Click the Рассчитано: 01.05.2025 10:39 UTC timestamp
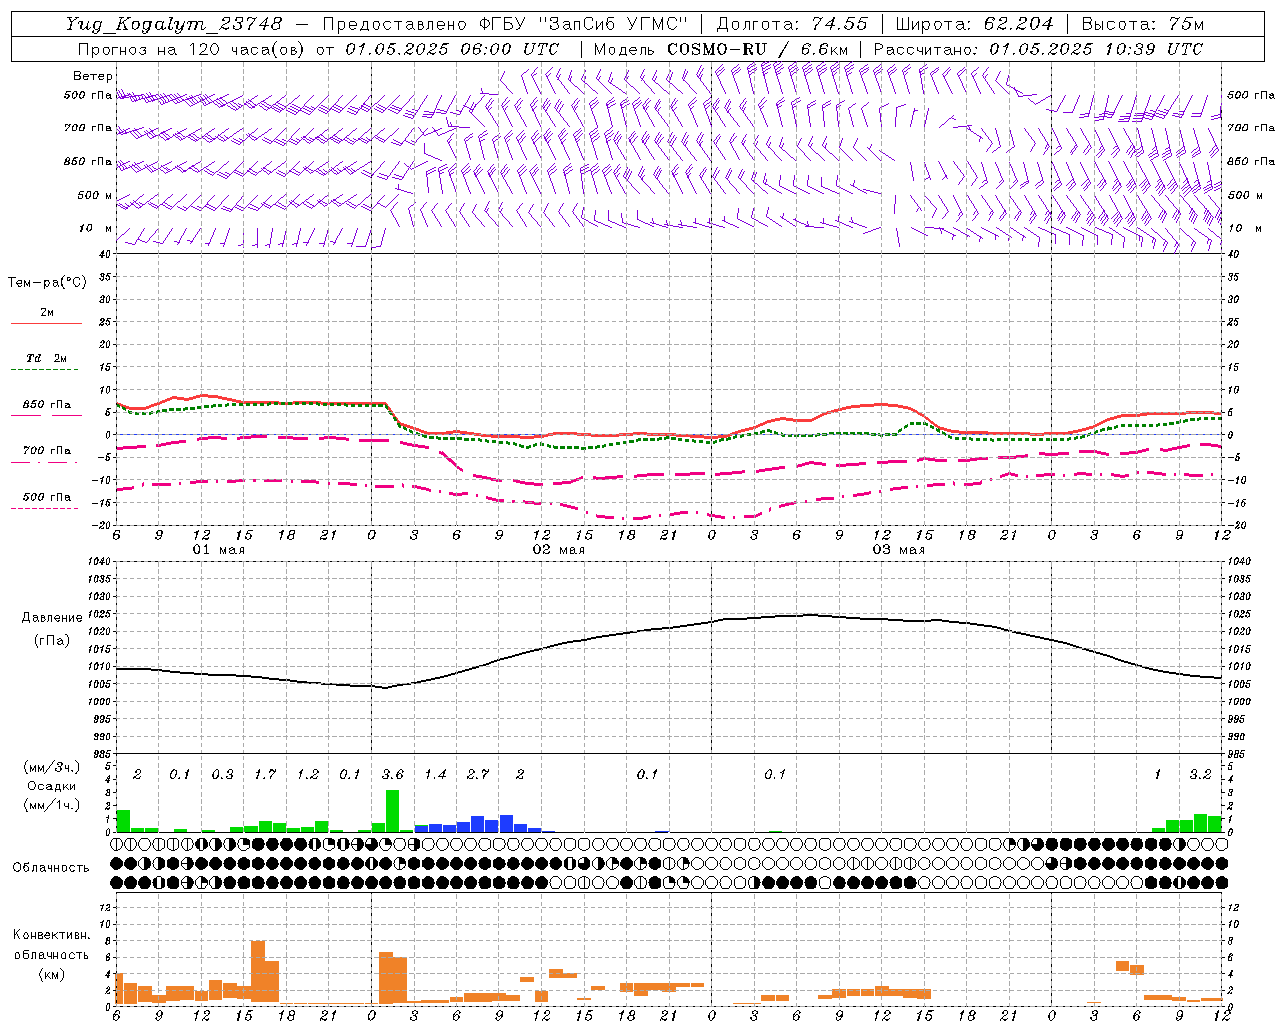 coord(1038,49)
